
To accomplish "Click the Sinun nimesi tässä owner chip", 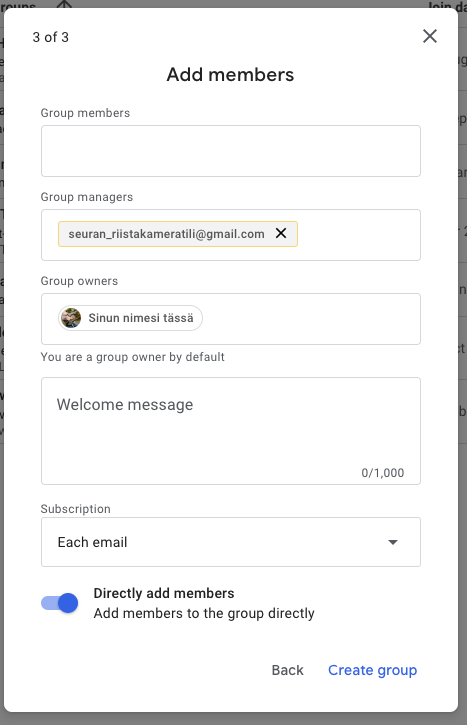I will (x=130, y=318).
